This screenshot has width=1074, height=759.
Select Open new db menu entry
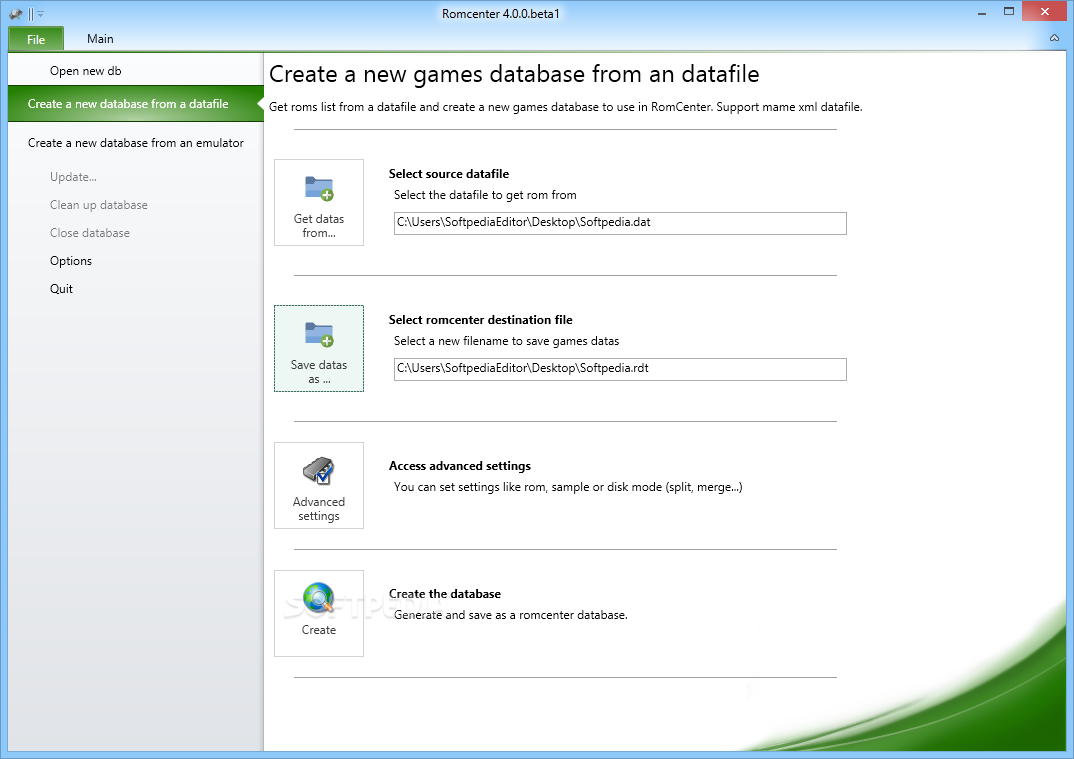[136, 71]
